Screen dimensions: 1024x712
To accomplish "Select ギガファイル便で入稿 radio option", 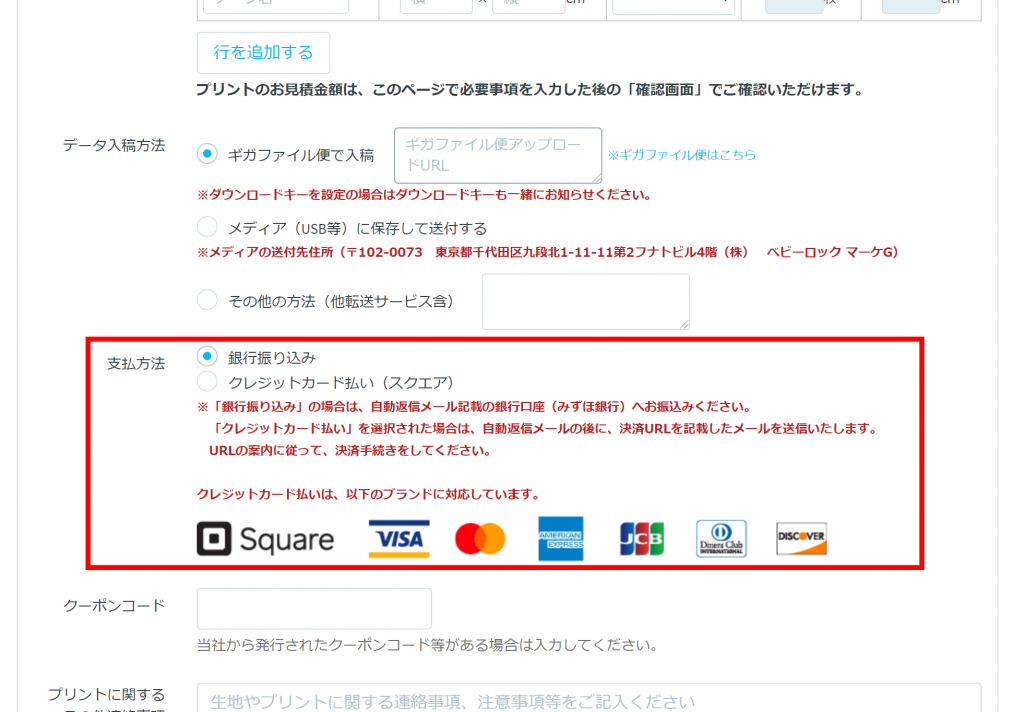I will [207, 154].
